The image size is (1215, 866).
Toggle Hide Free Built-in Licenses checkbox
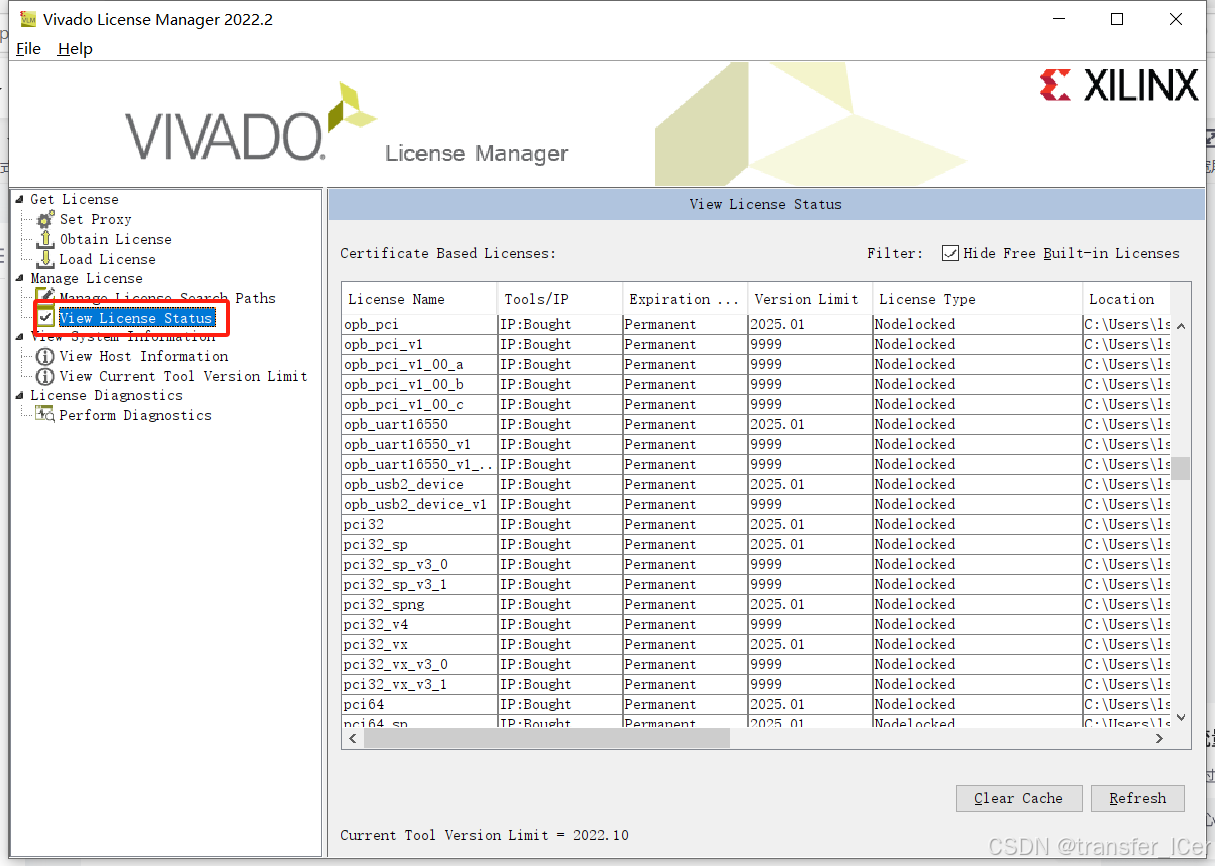click(950, 253)
